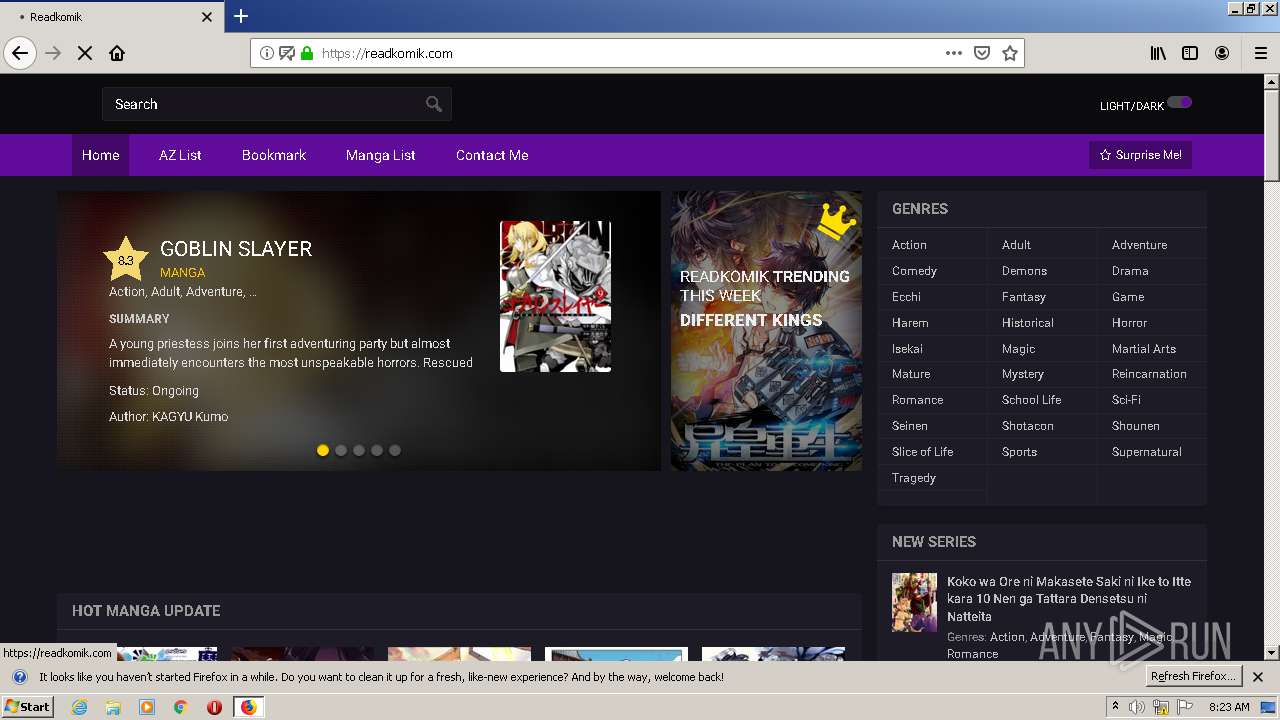Open GOBLIN SLAYER title link

236,249
